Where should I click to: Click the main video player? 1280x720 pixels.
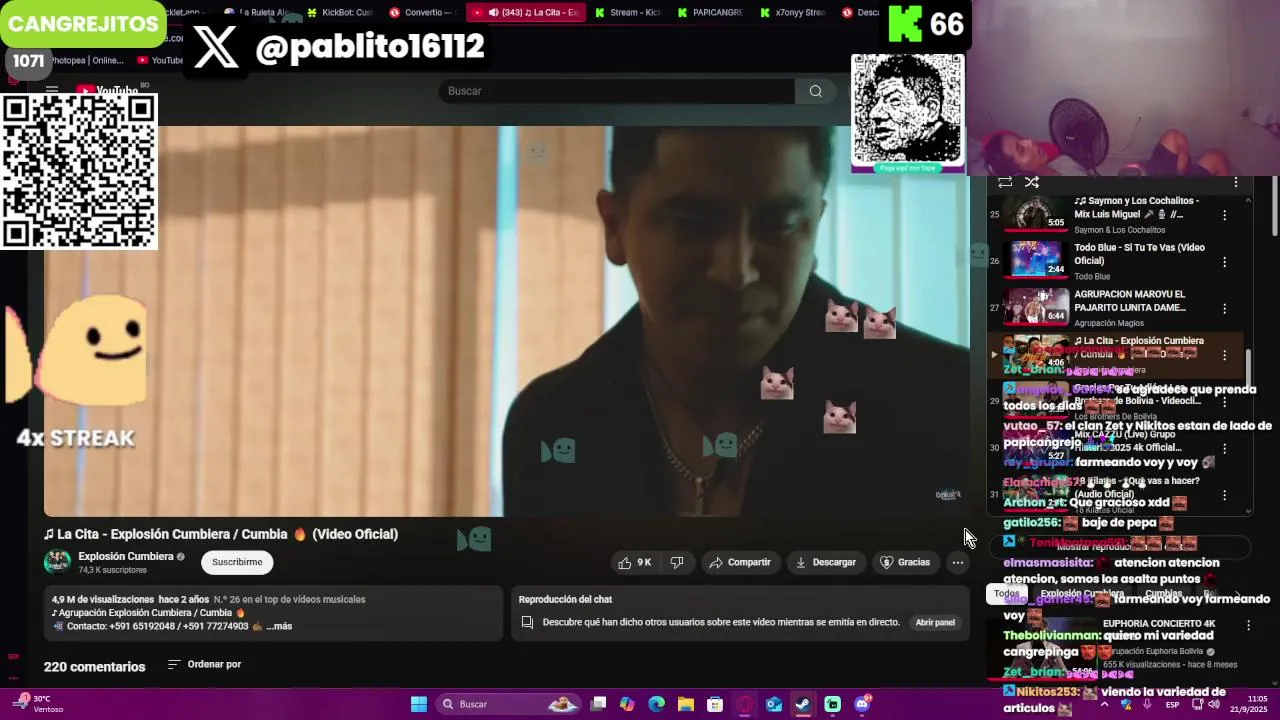(x=506, y=321)
